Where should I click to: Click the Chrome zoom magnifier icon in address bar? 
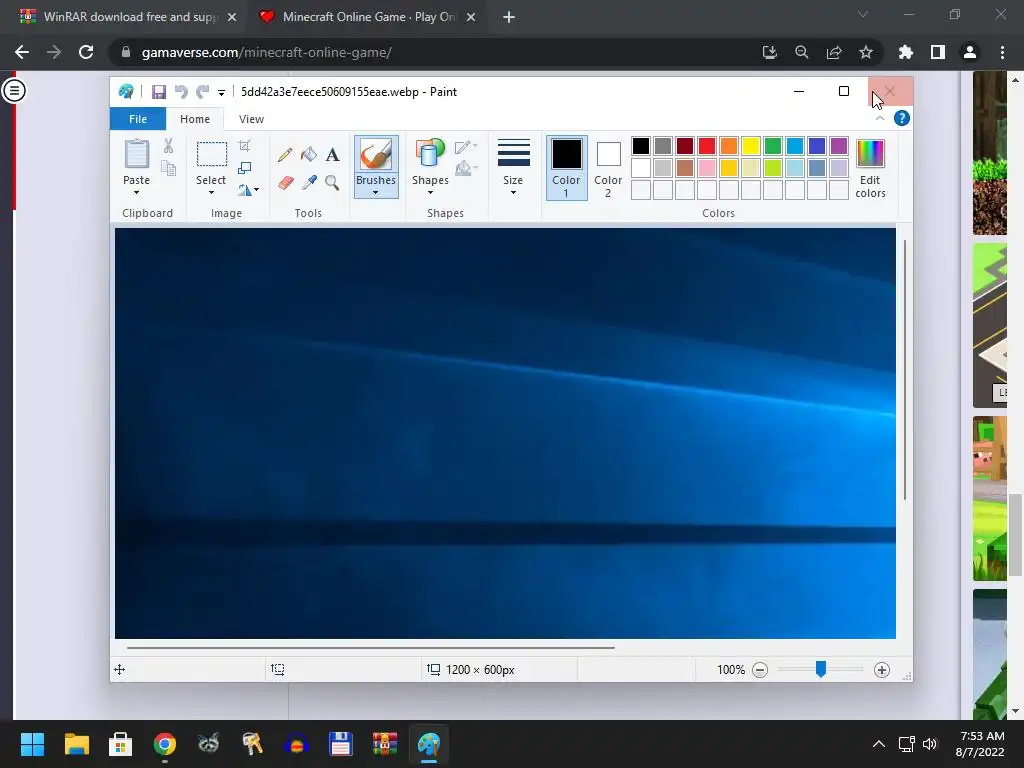(802, 52)
